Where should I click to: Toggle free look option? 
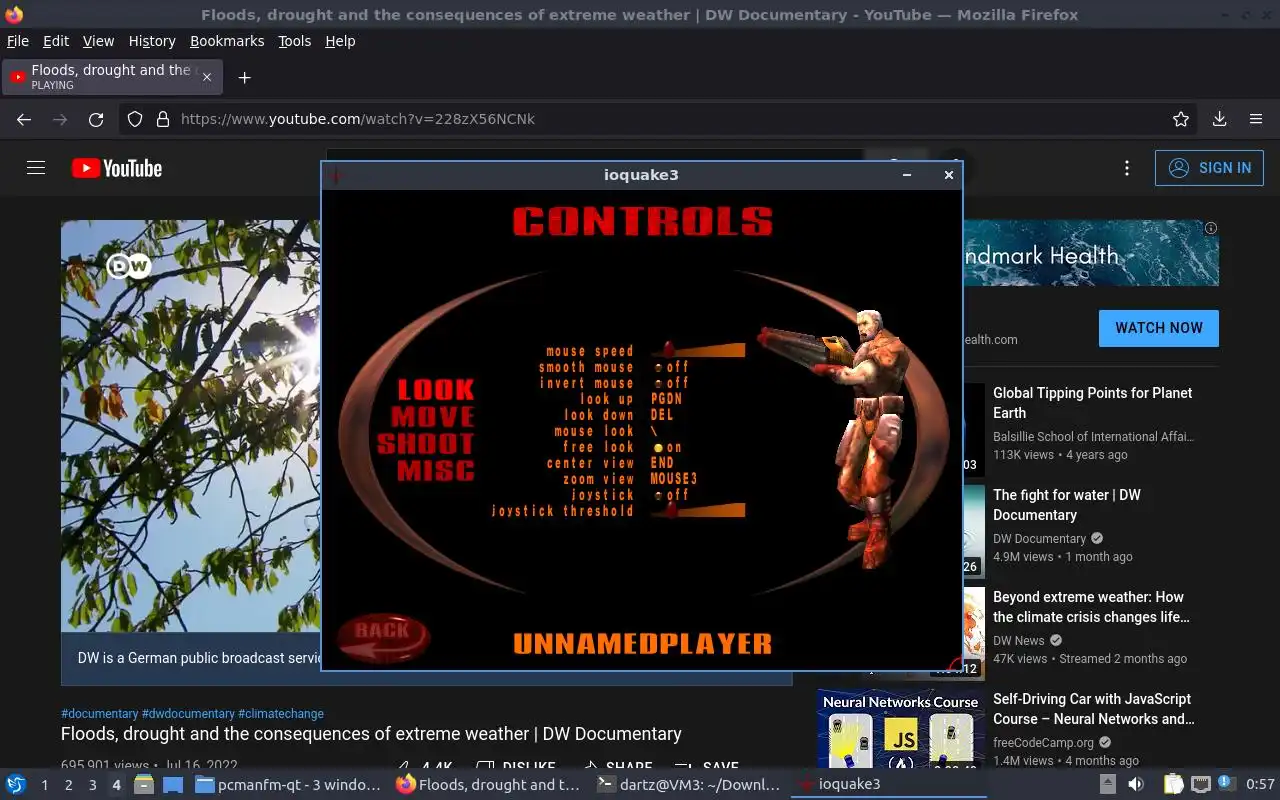(x=667, y=447)
